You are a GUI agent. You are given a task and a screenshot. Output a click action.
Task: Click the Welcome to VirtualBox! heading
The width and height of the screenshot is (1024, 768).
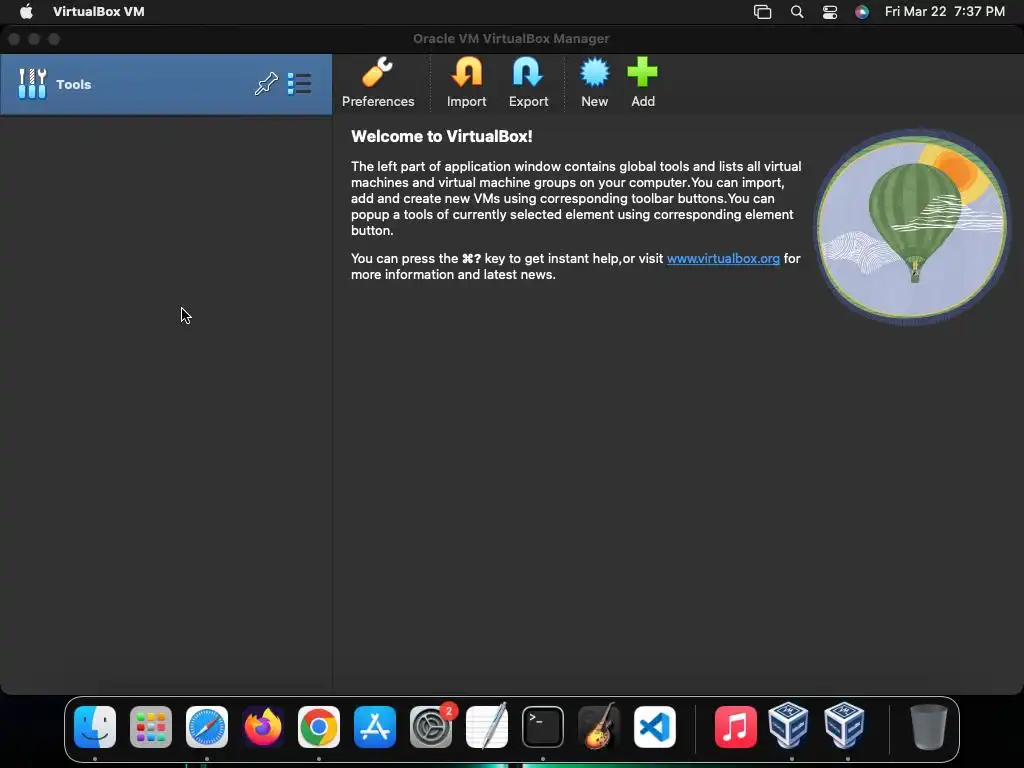point(441,136)
